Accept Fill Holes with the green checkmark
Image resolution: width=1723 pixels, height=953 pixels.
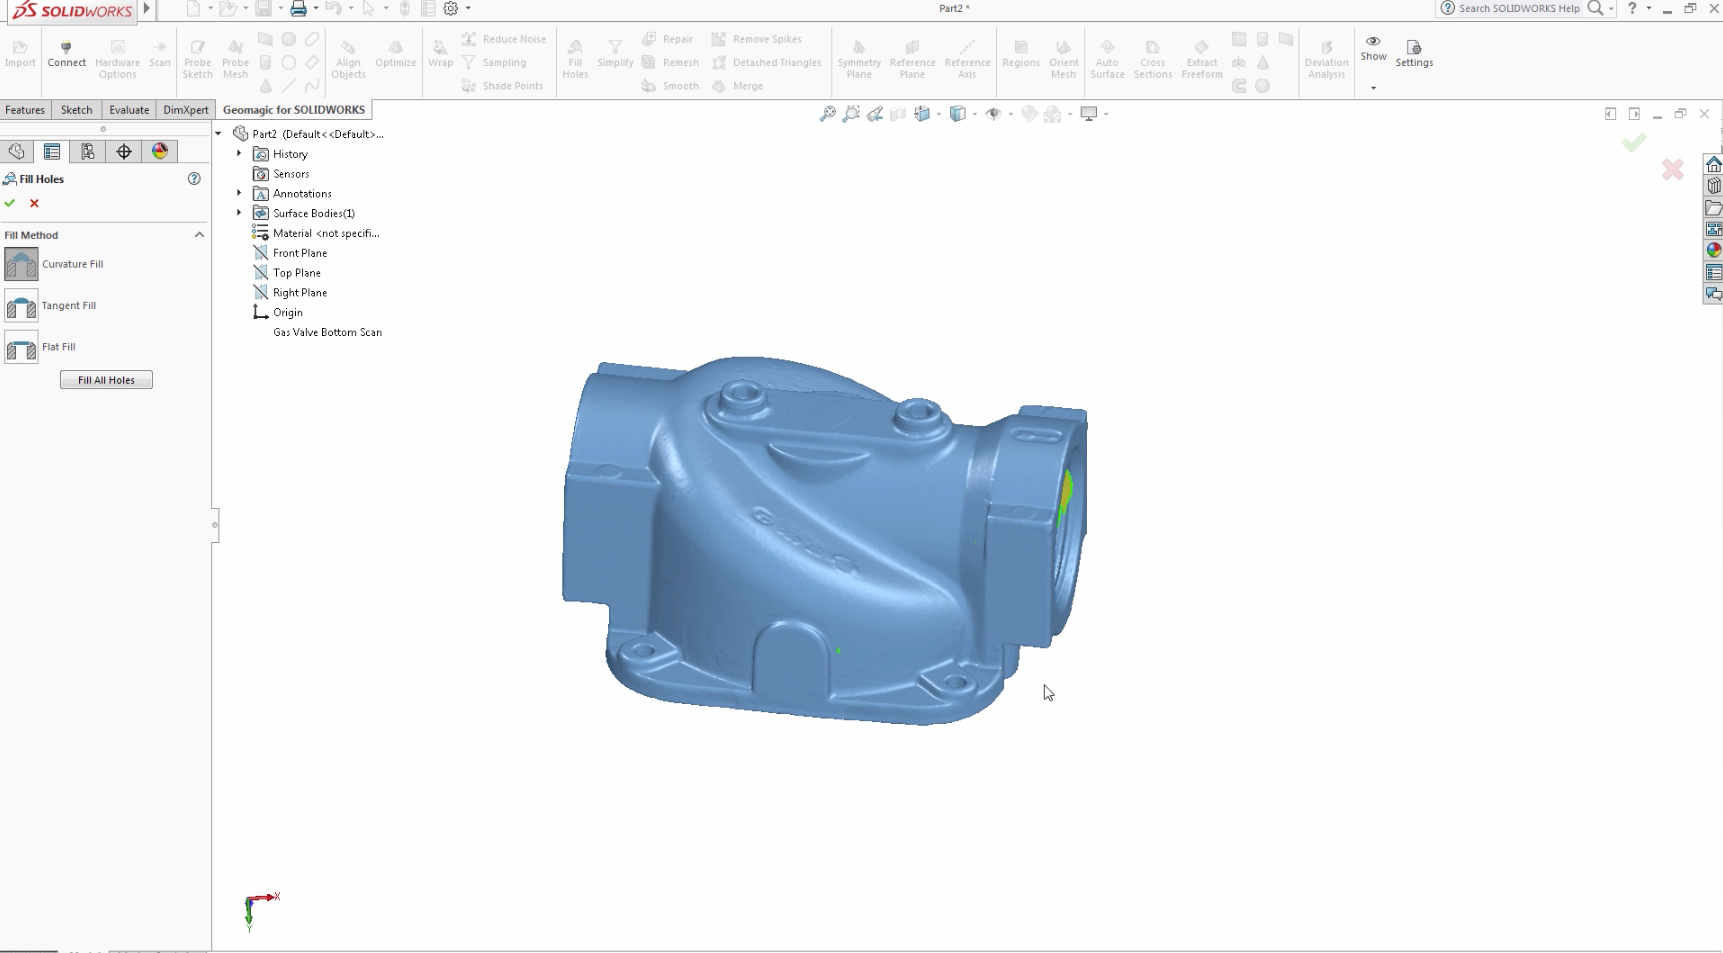(10, 203)
